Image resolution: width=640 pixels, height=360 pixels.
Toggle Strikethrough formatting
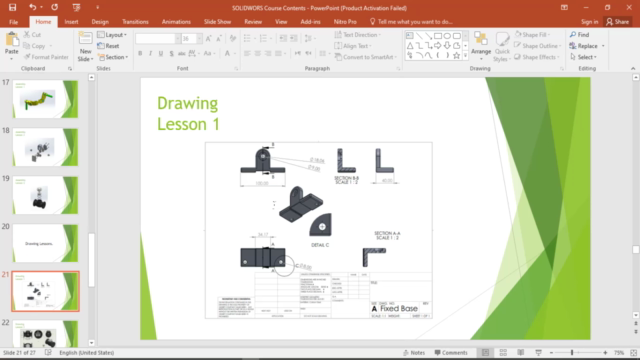tap(182, 53)
